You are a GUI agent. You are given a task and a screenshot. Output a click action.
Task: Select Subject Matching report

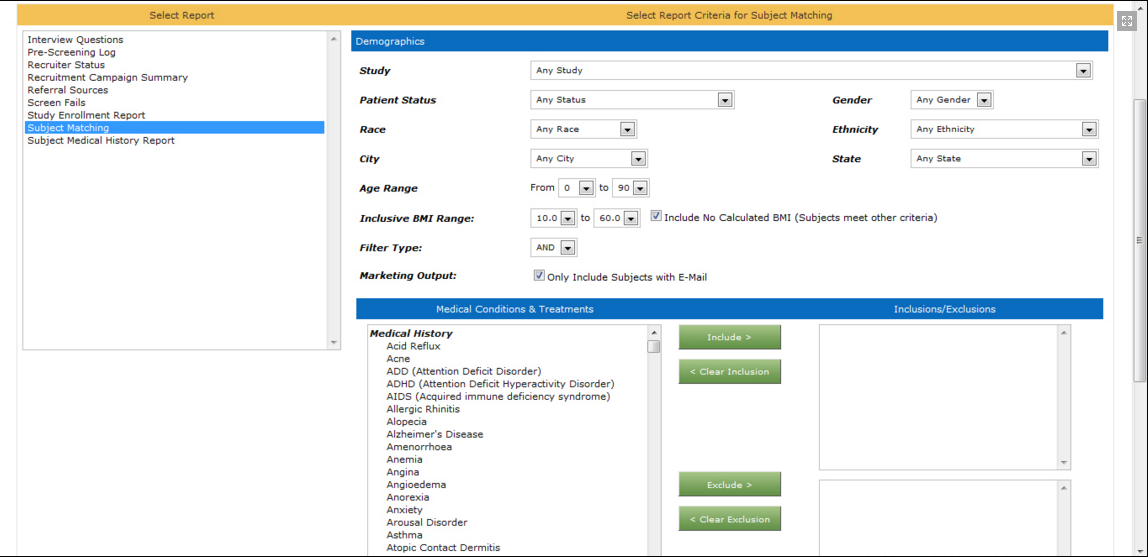coord(174,127)
